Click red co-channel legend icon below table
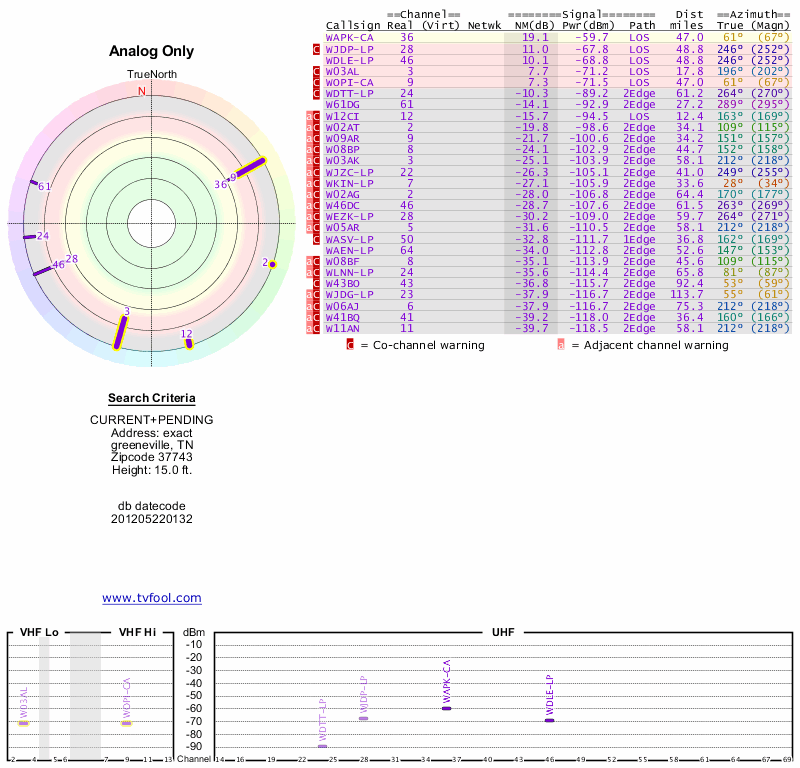 (350, 345)
